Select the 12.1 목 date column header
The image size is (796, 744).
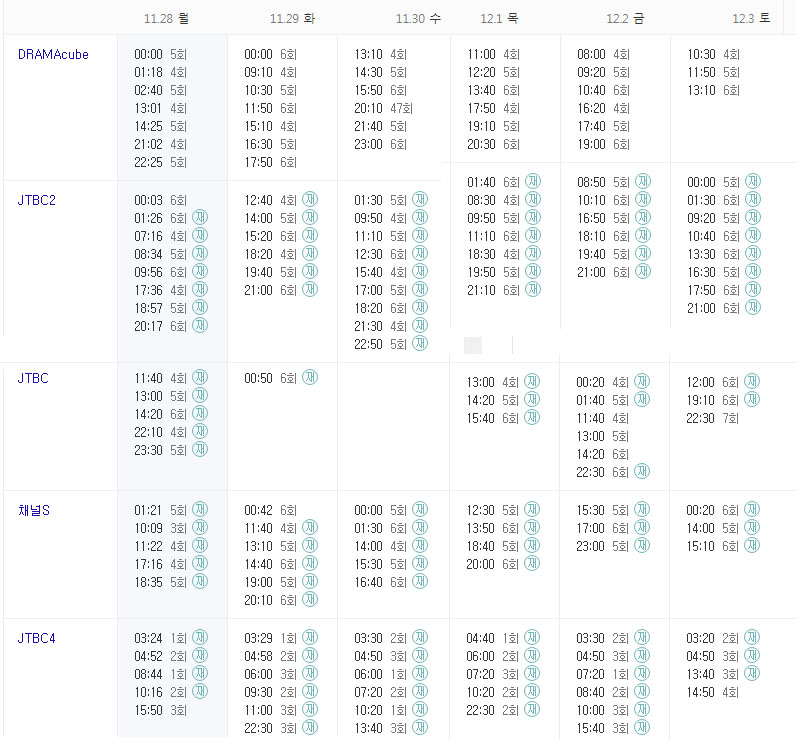[499, 19]
